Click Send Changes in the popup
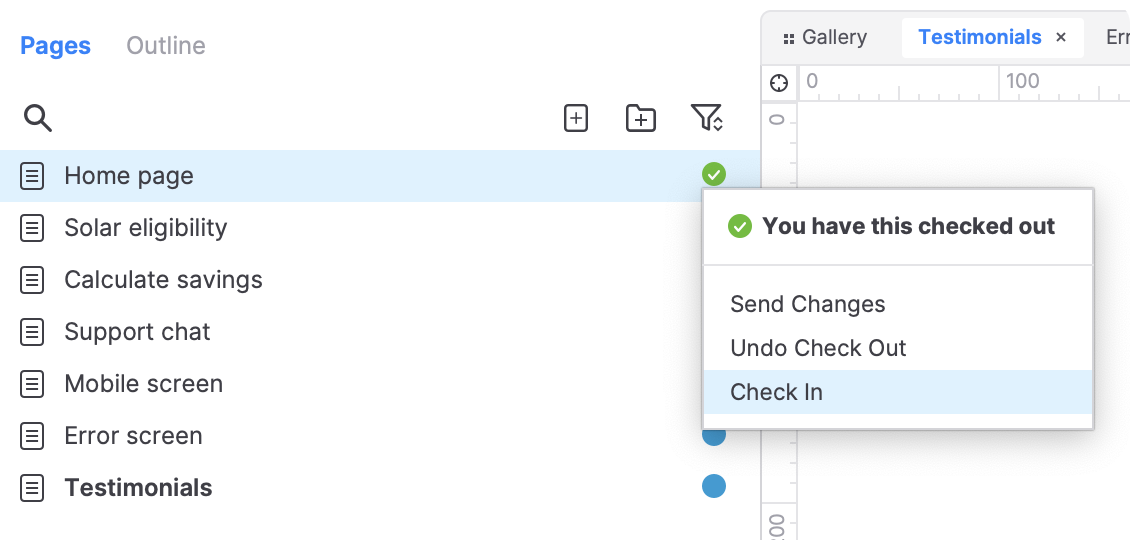Image resolution: width=1130 pixels, height=540 pixels. coord(807,304)
